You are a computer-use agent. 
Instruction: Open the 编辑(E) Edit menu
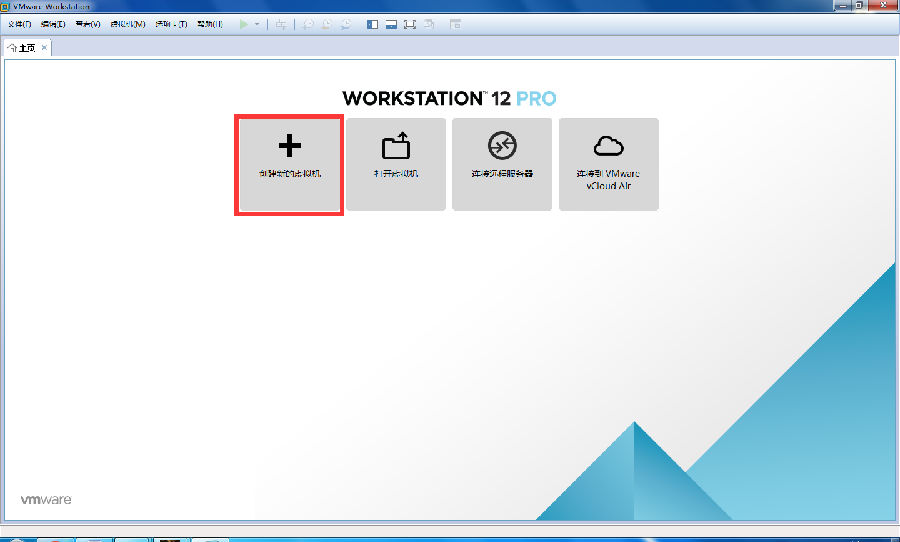[x=53, y=24]
